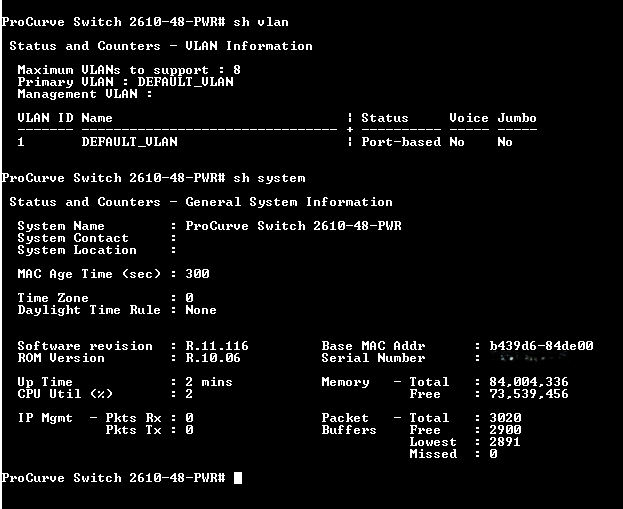Click the 'Base MAC Addr' label
This screenshot has height=509, width=623.
point(373,346)
